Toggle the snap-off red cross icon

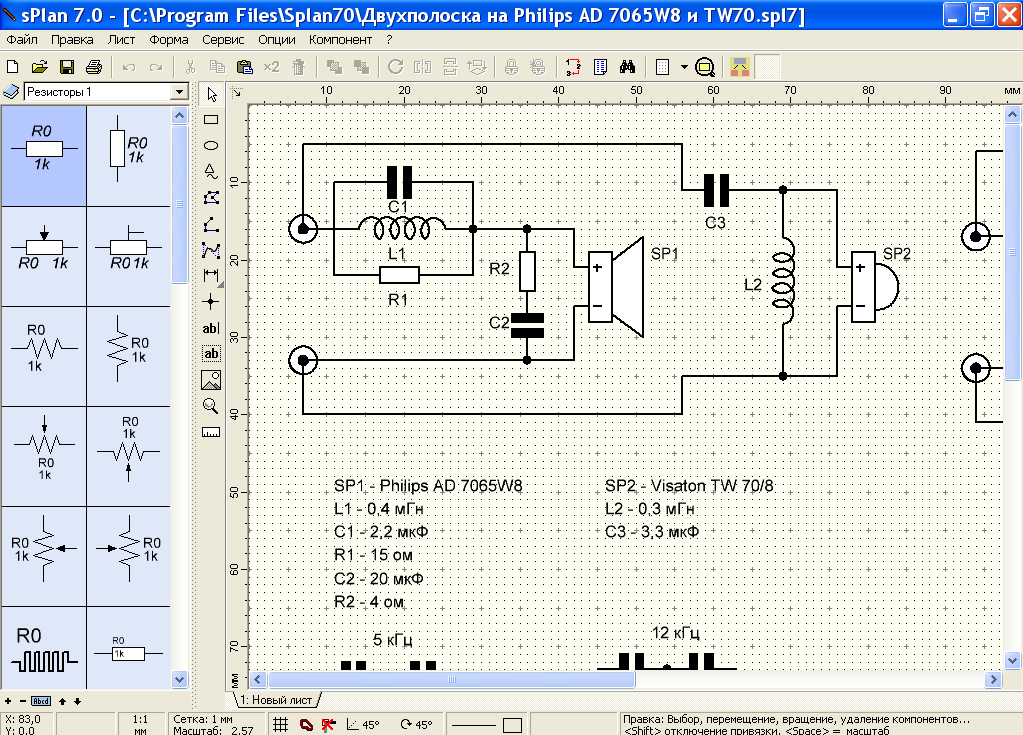(x=328, y=724)
